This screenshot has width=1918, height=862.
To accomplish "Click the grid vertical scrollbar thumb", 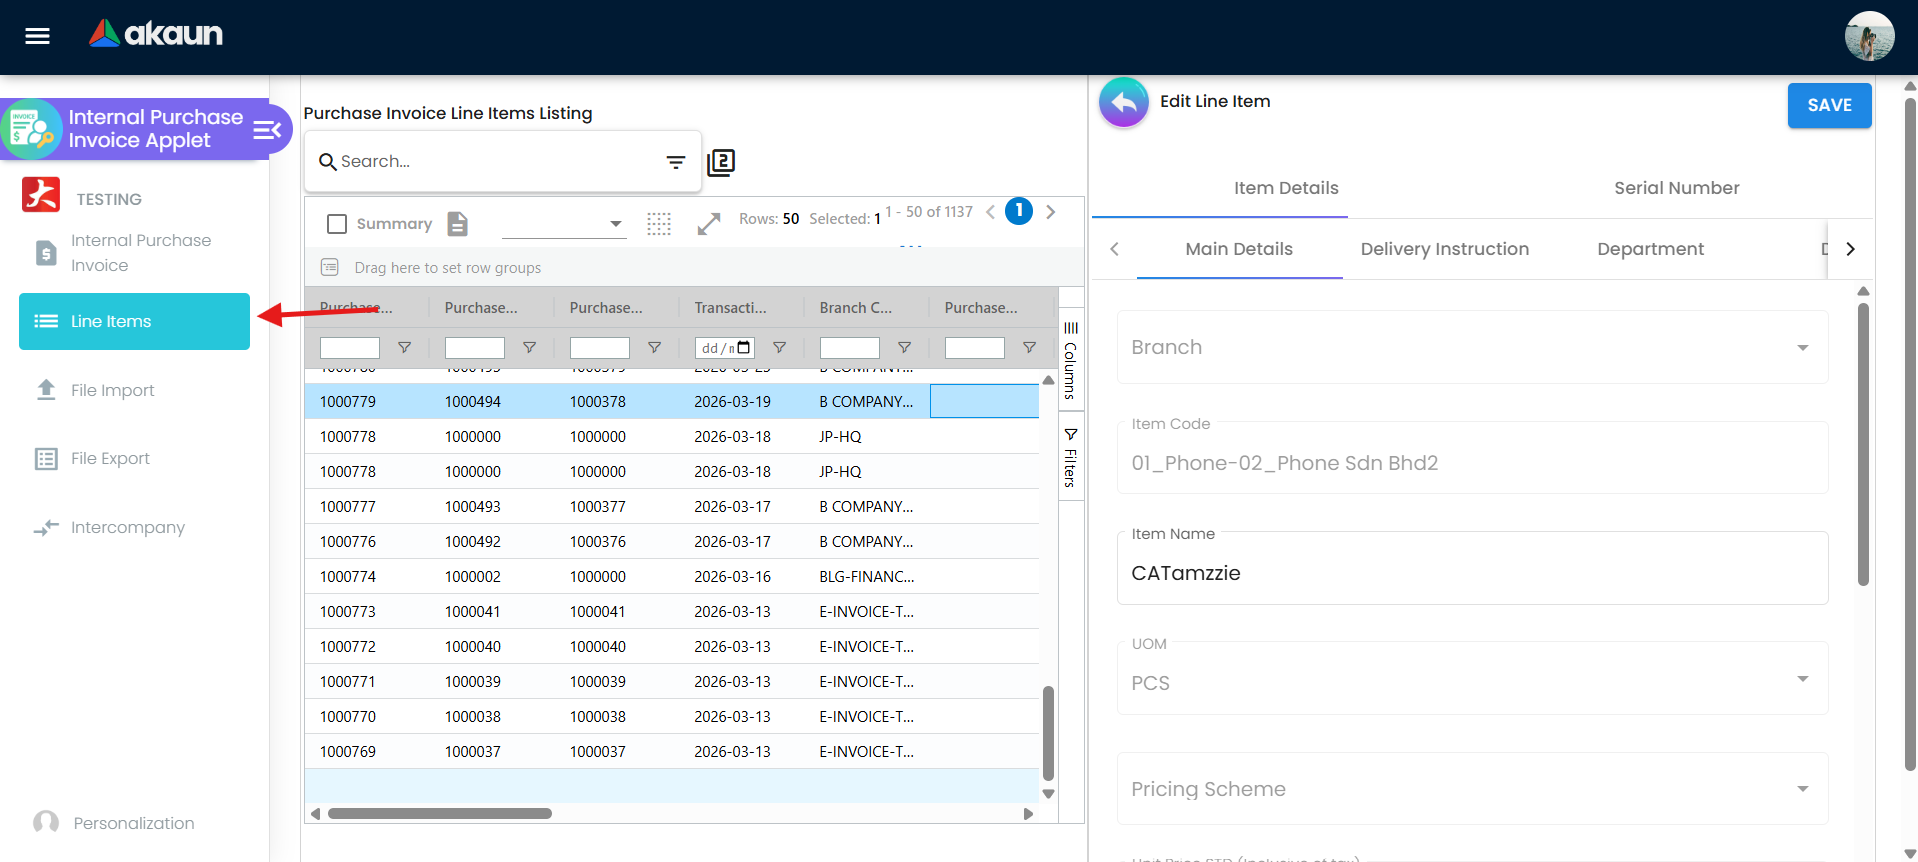I will click(x=1048, y=733).
